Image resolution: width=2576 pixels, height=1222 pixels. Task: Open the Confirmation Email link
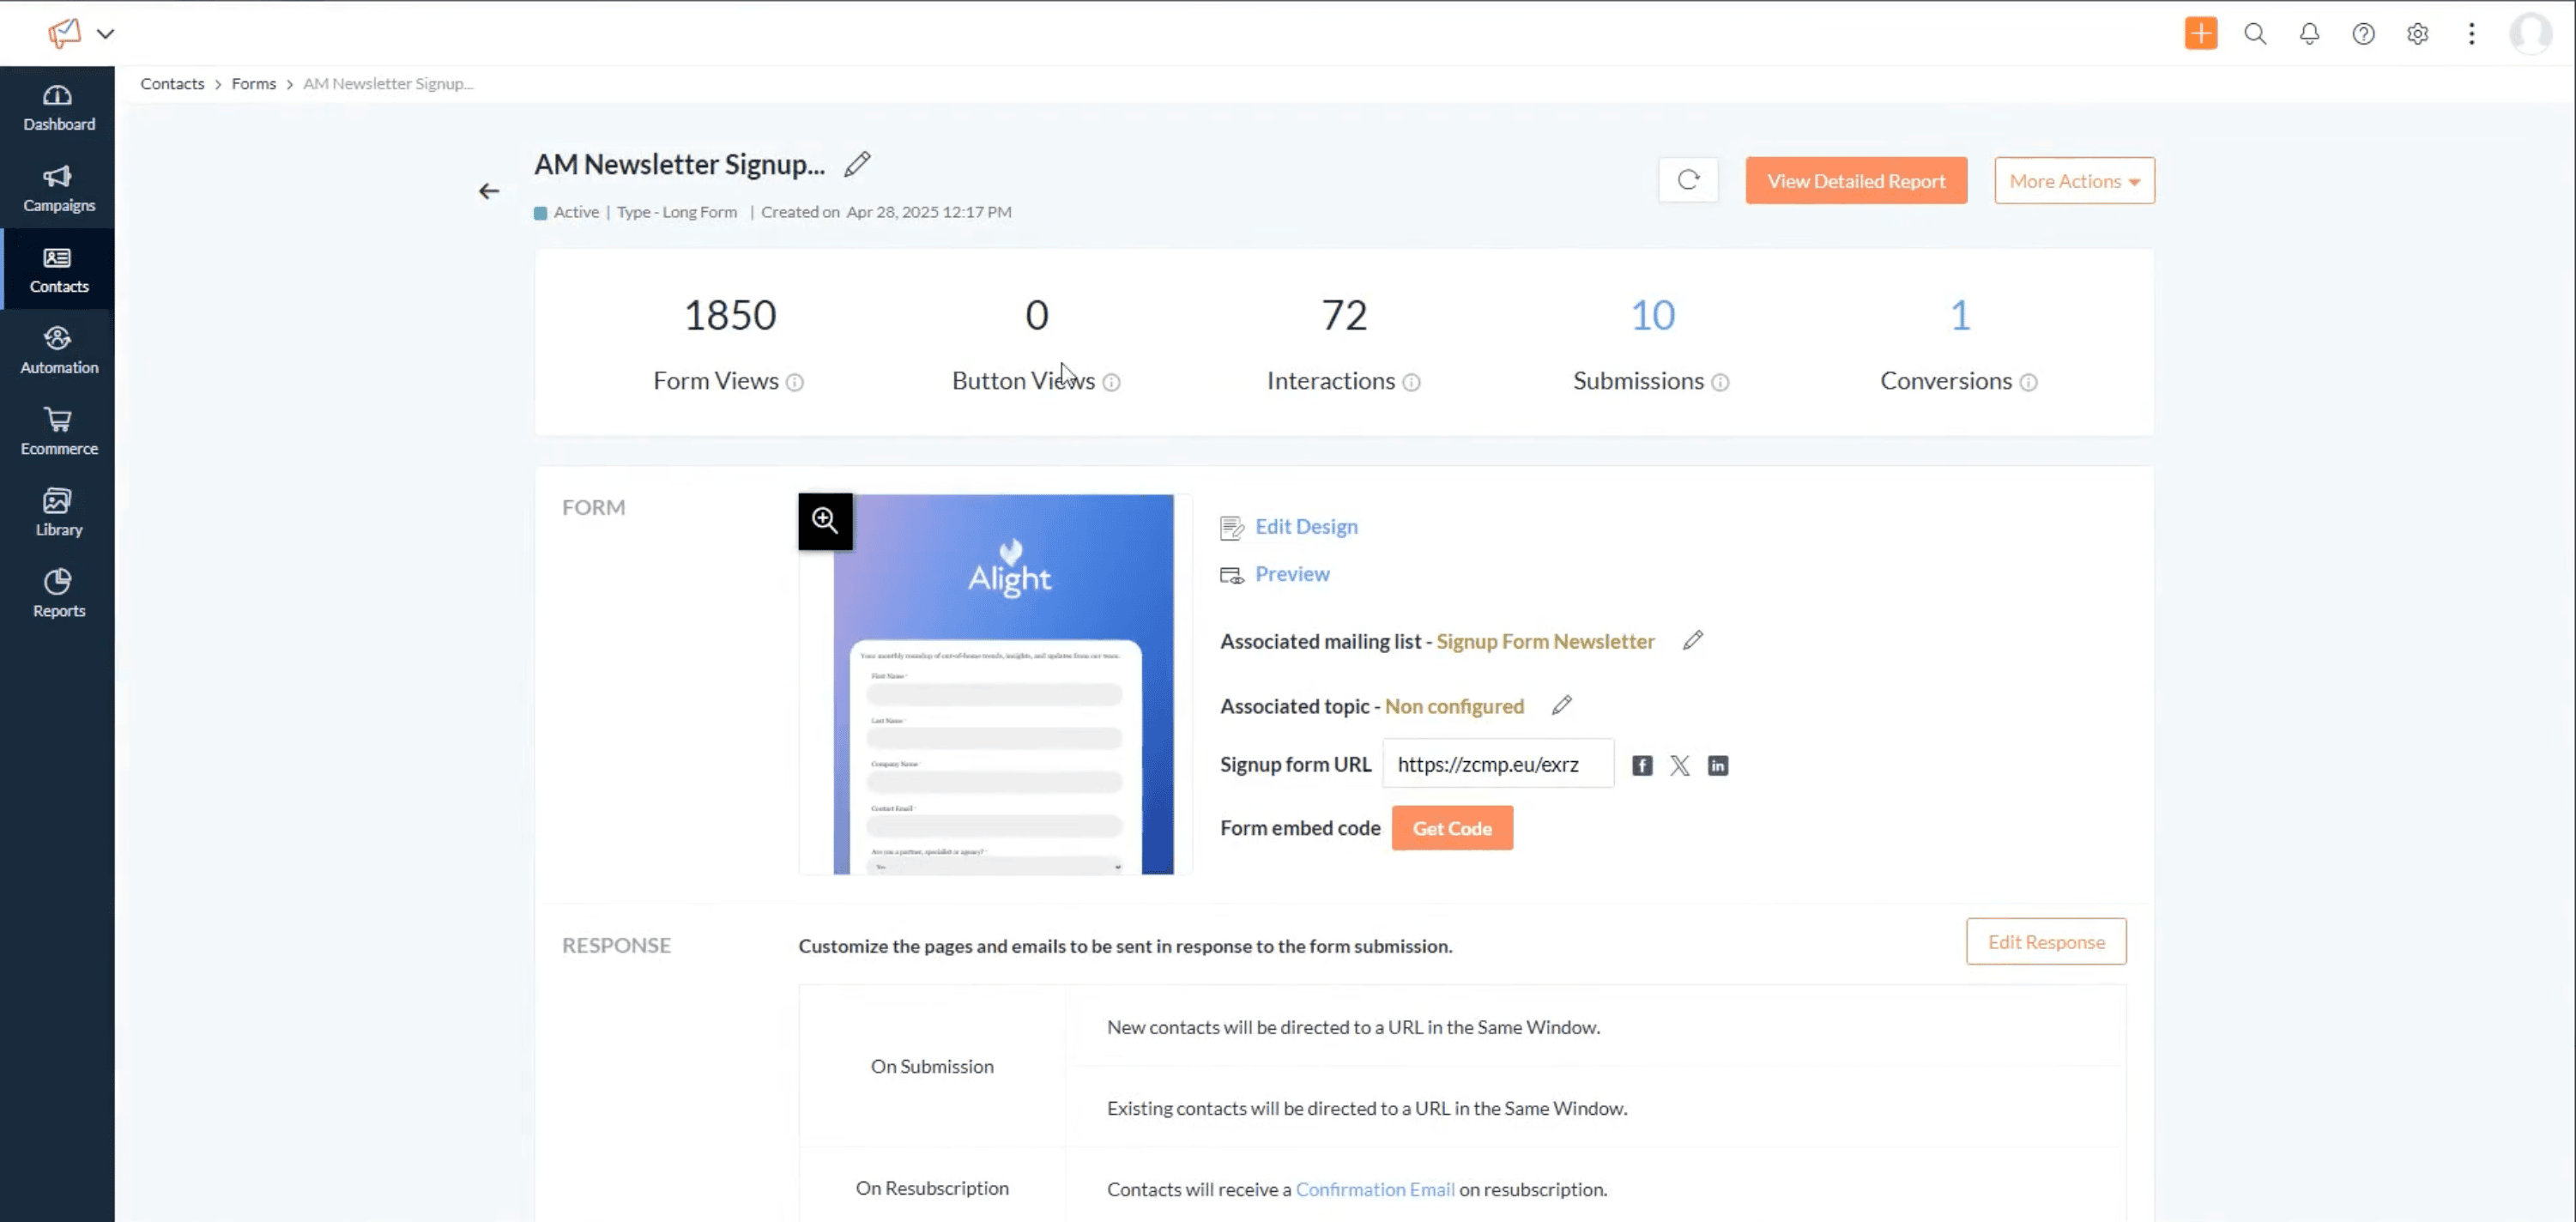pyautogui.click(x=1375, y=1189)
